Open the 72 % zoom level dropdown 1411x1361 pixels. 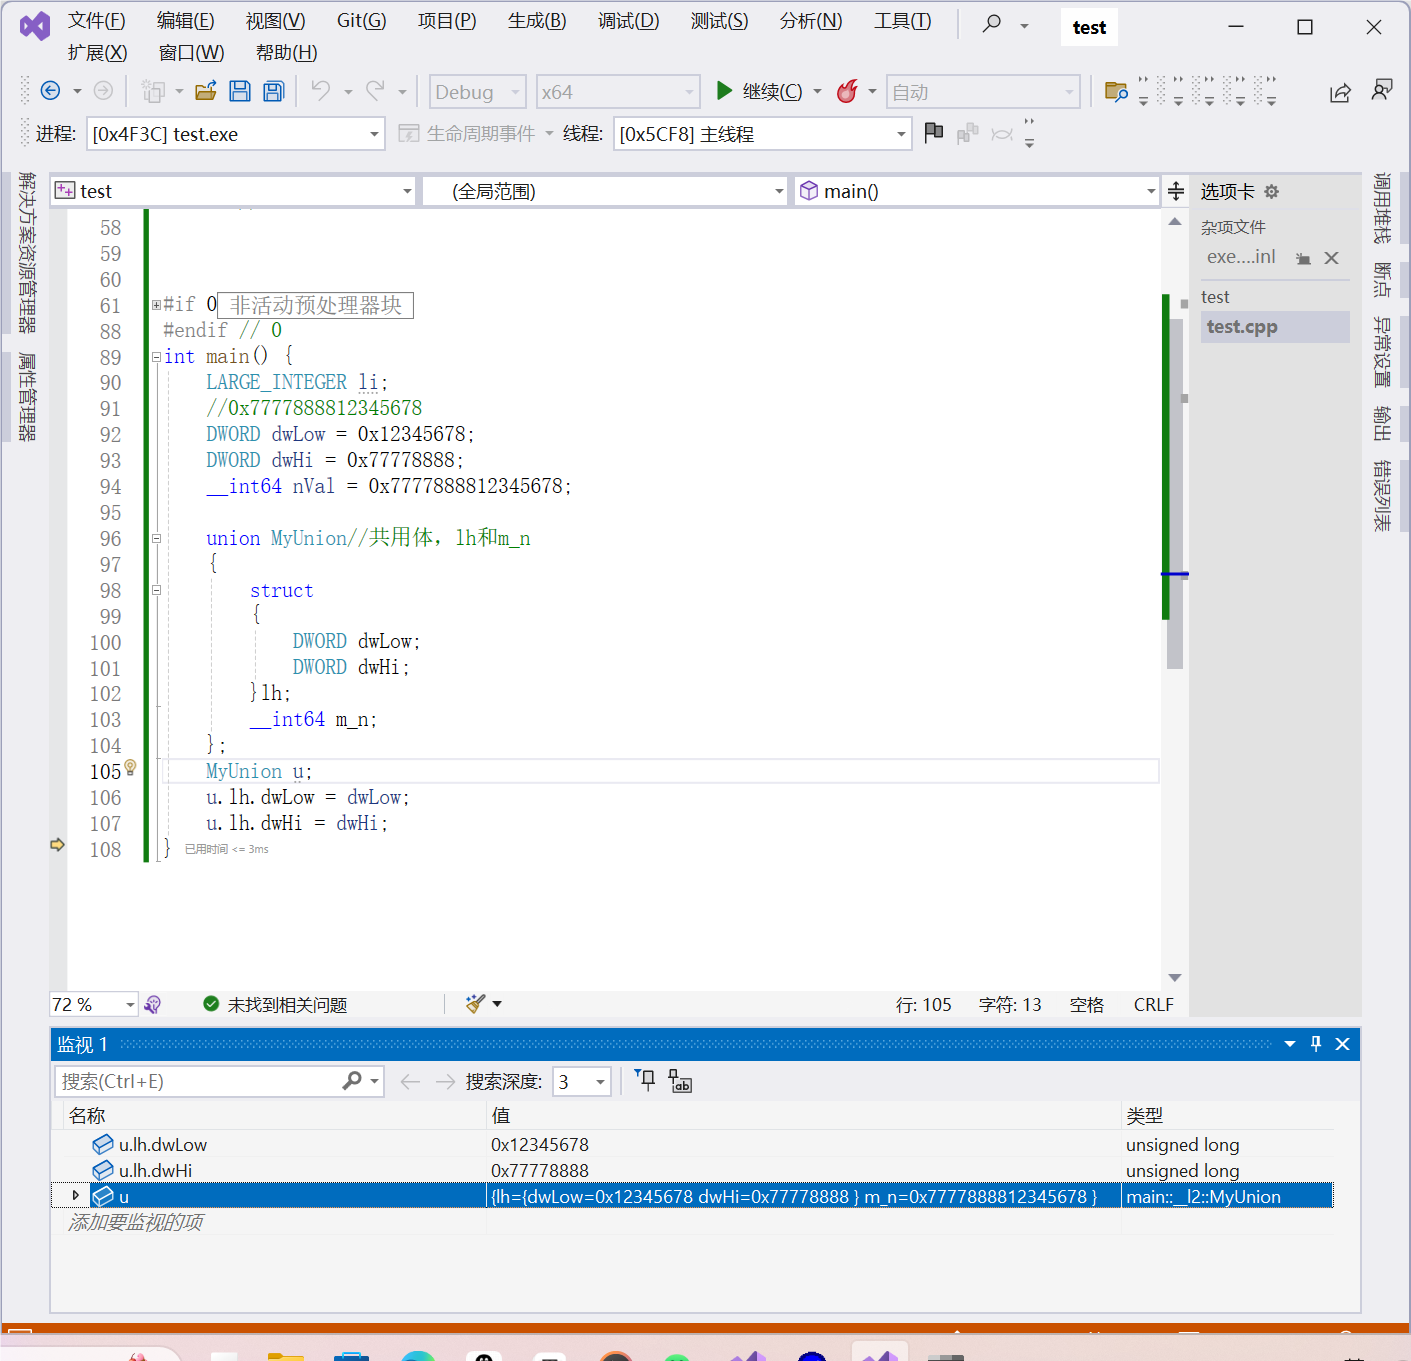pyautogui.click(x=130, y=1004)
